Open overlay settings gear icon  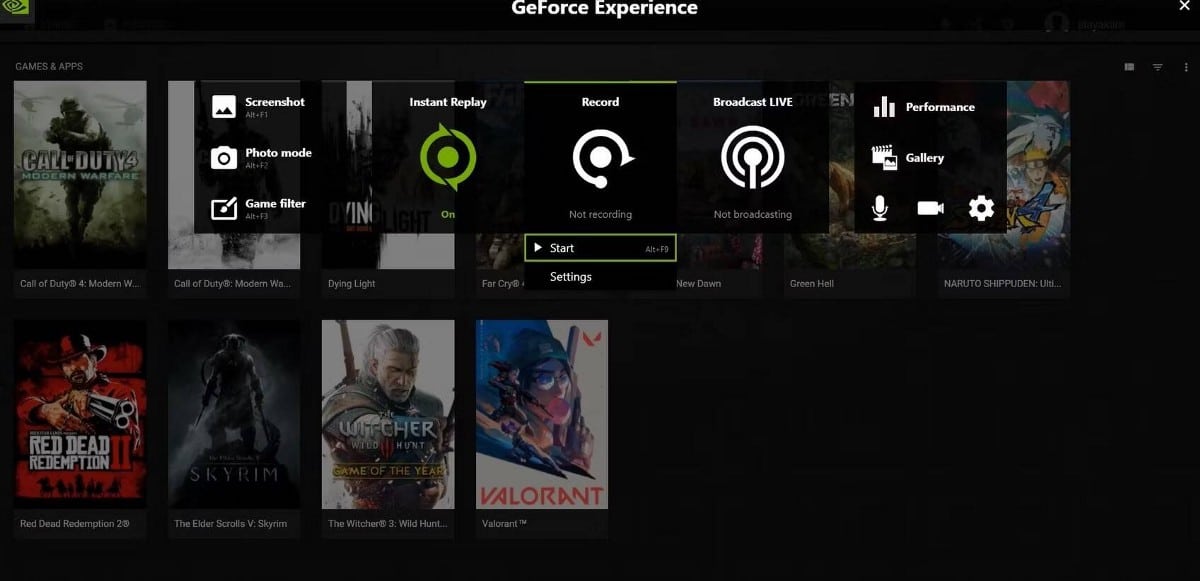click(x=982, y=208)
